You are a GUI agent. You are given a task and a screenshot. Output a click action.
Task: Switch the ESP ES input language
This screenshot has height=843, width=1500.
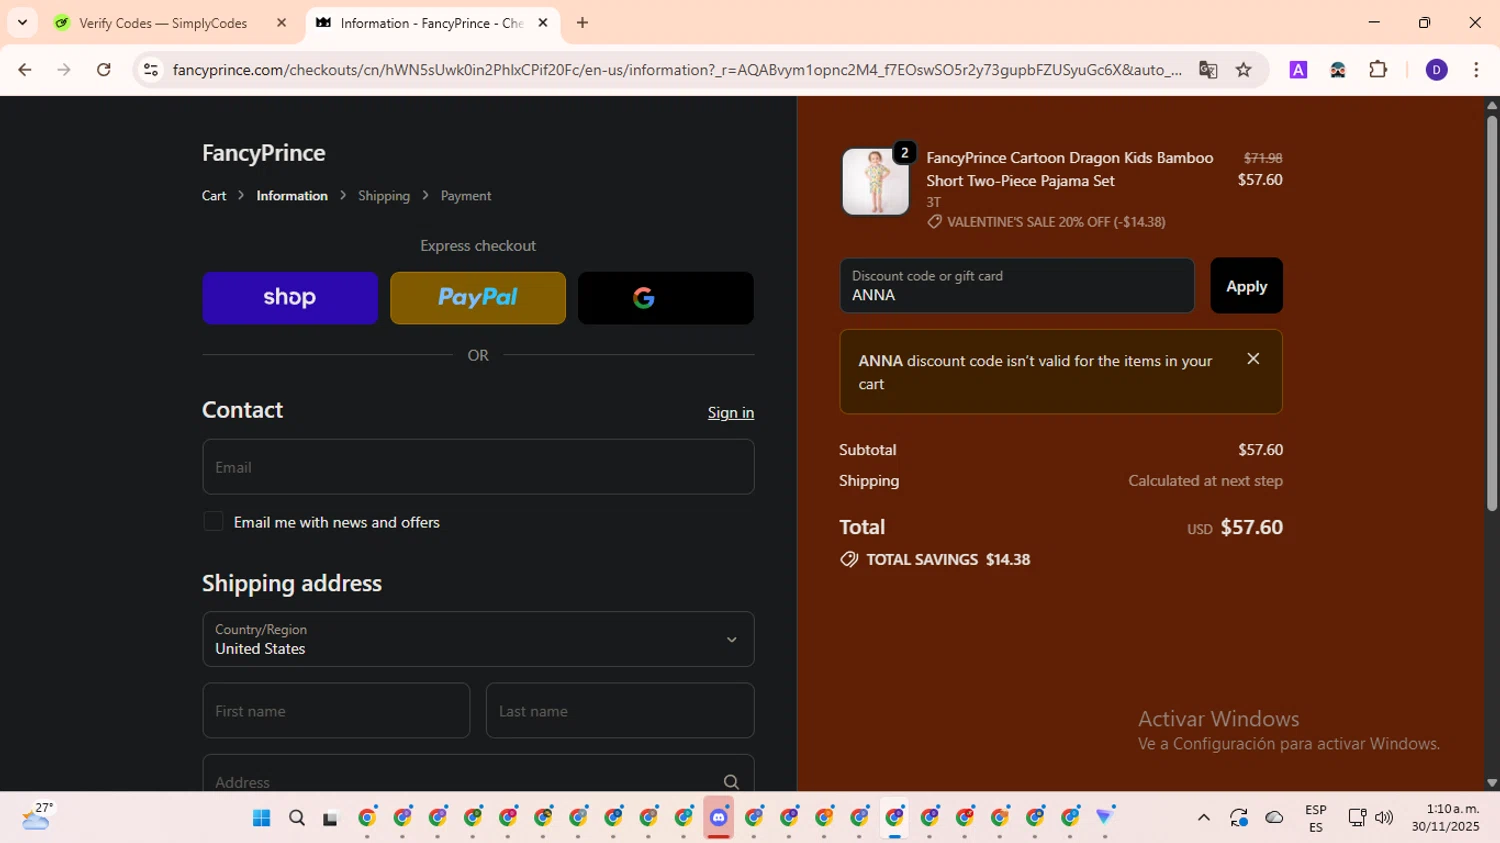[x=1316, y=818]
